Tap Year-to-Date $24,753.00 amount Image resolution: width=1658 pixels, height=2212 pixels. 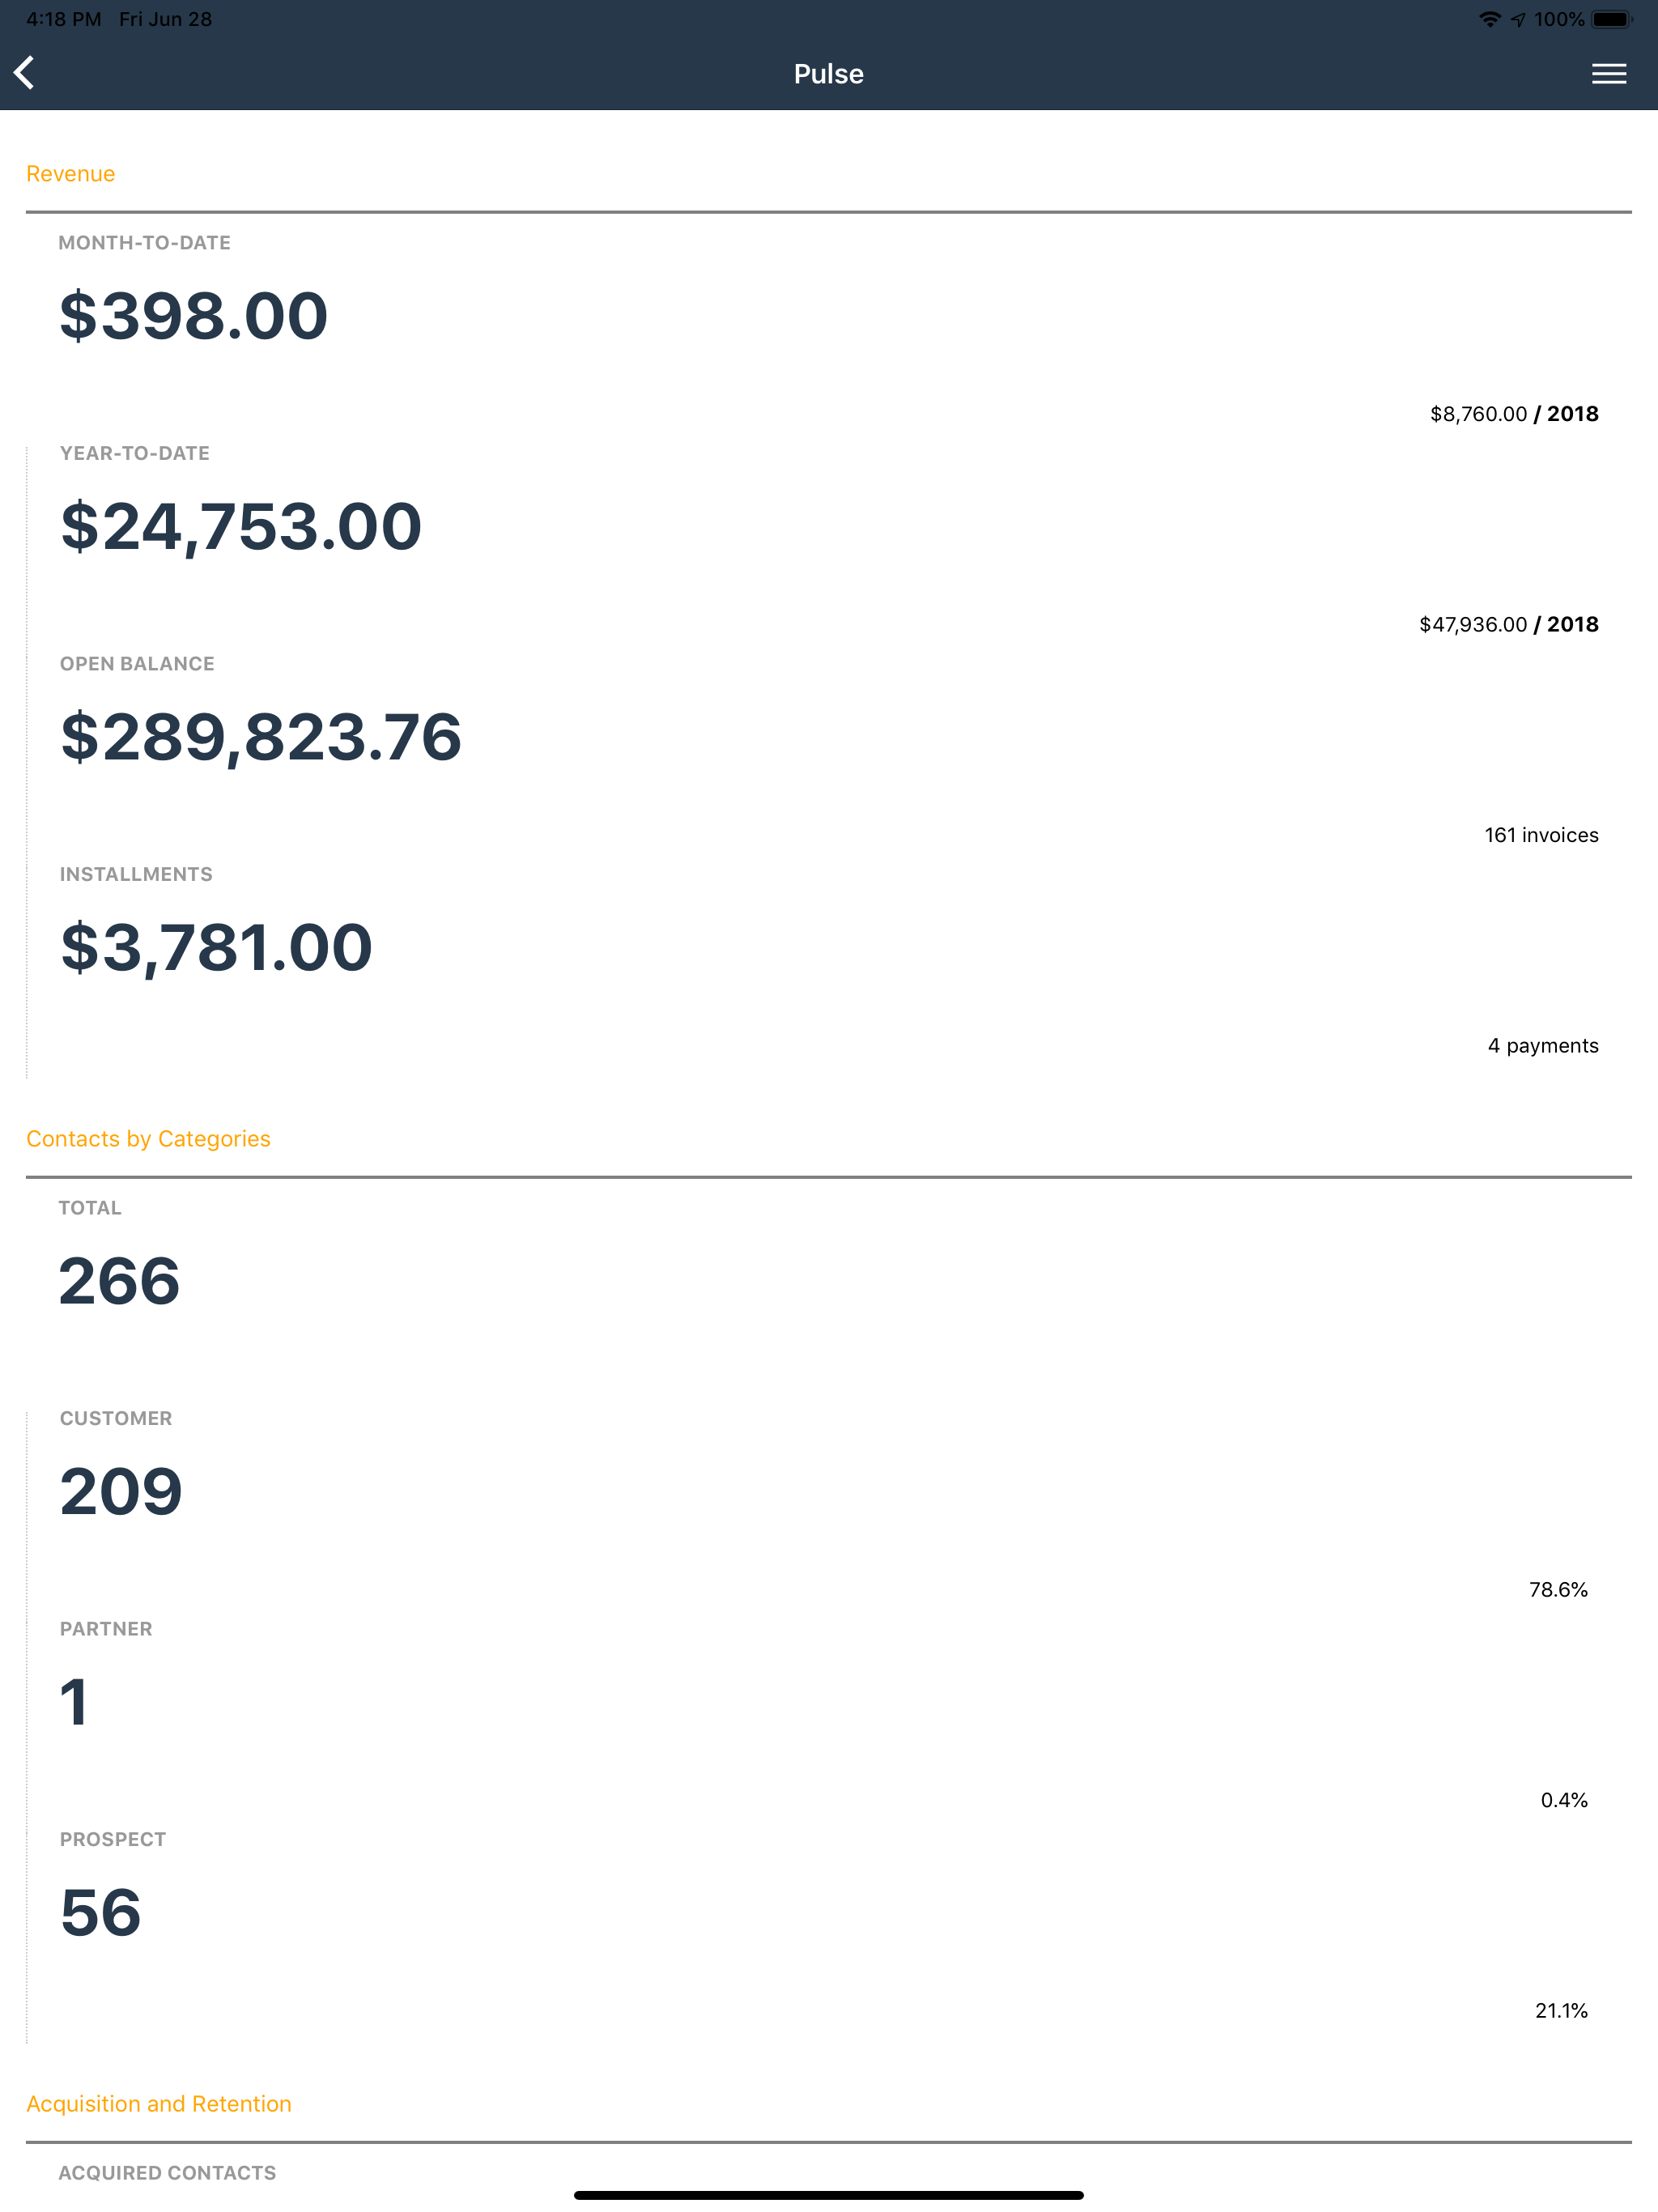click(x=241, y=527)
